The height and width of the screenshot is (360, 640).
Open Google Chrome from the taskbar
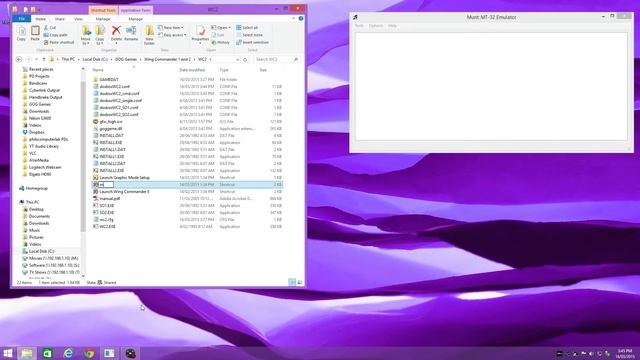click(89, 353)
